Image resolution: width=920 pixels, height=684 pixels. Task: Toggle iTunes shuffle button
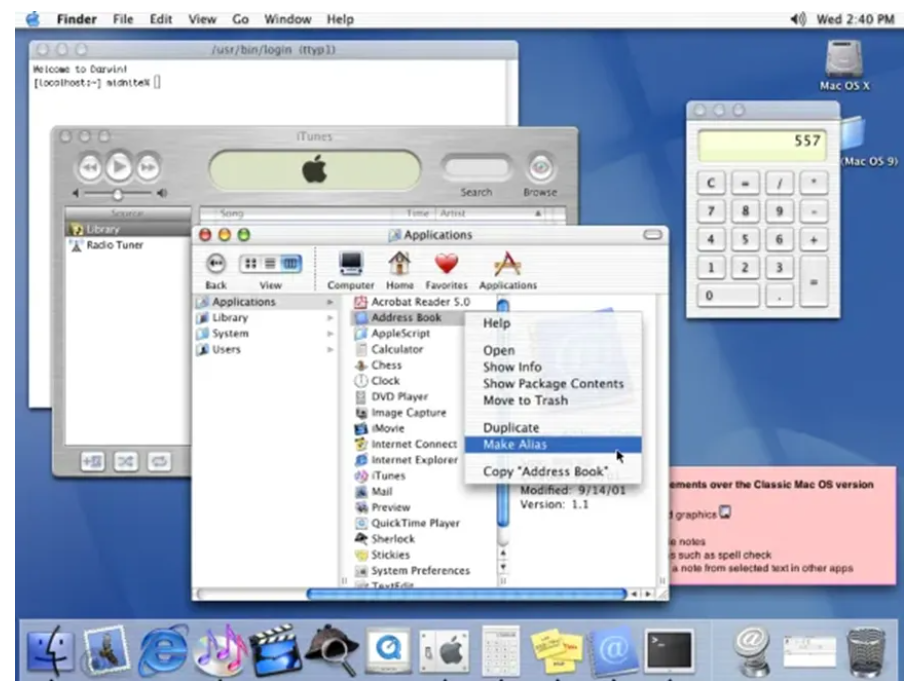[126, 462]
